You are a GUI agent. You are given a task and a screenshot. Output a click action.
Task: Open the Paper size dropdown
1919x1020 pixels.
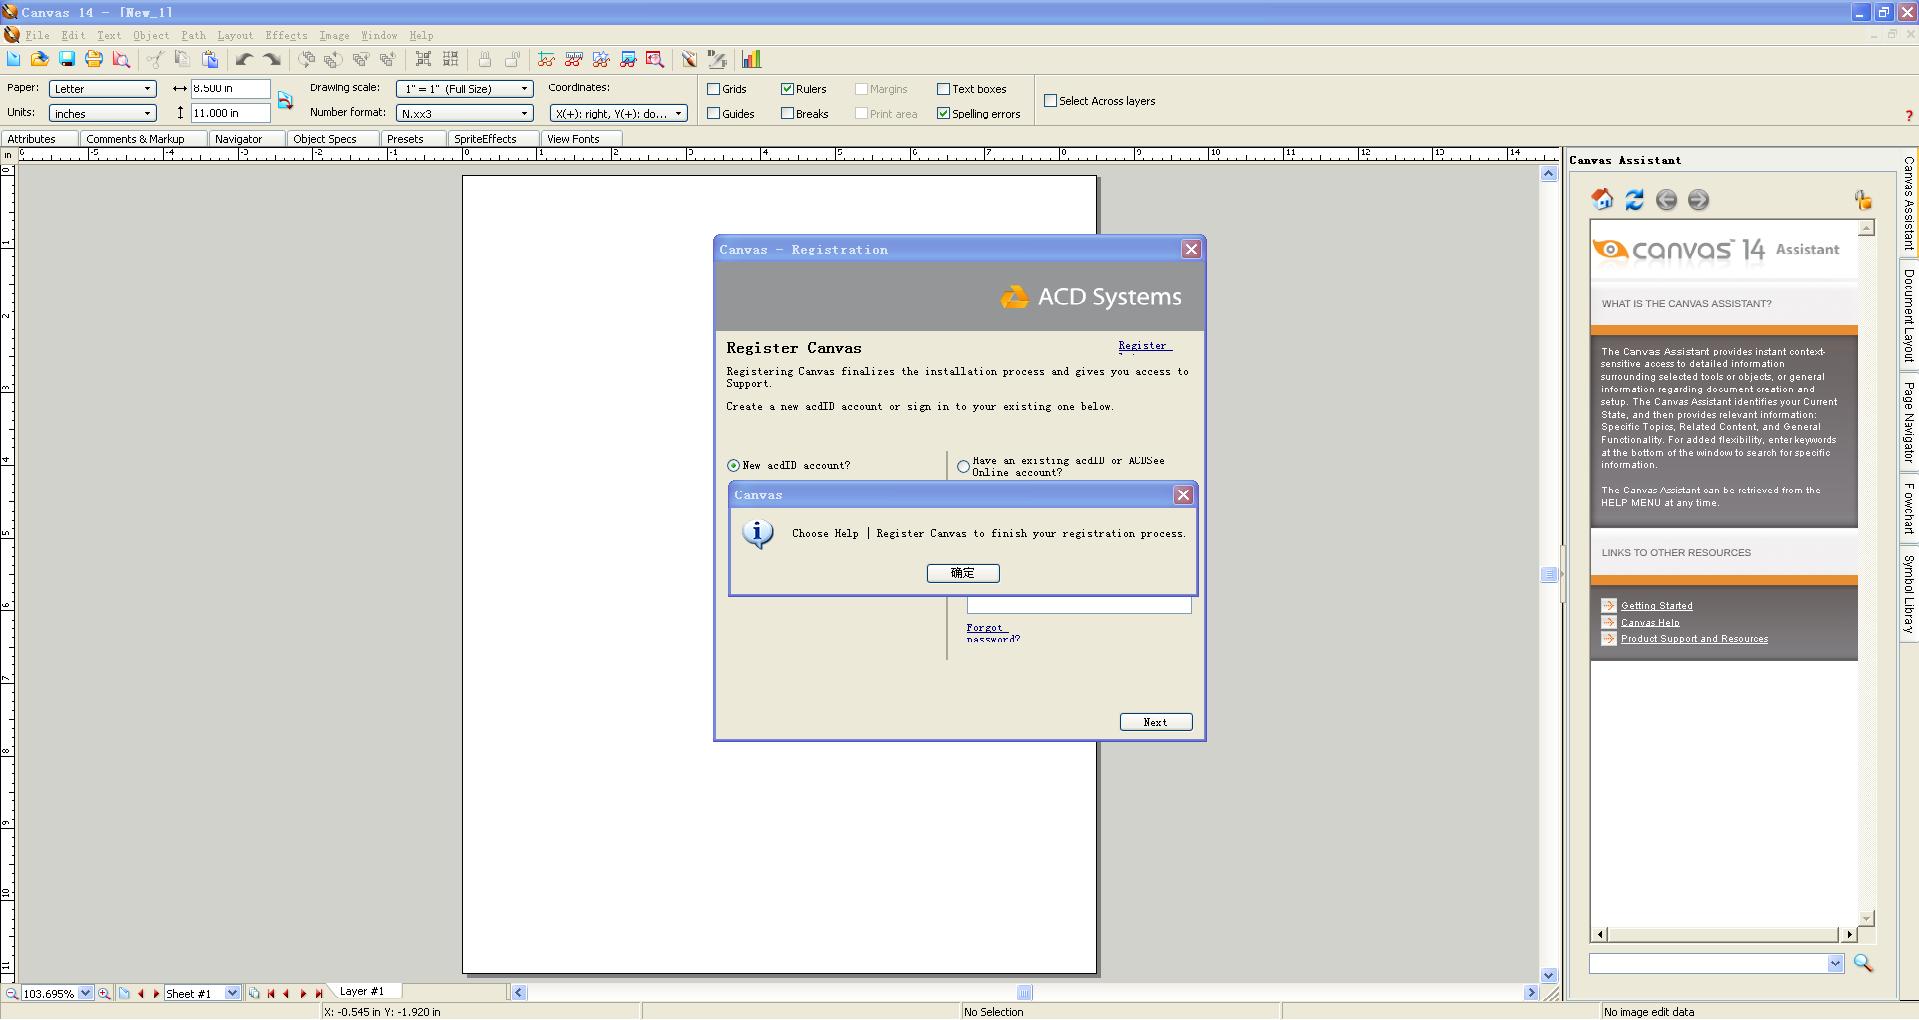147,89
